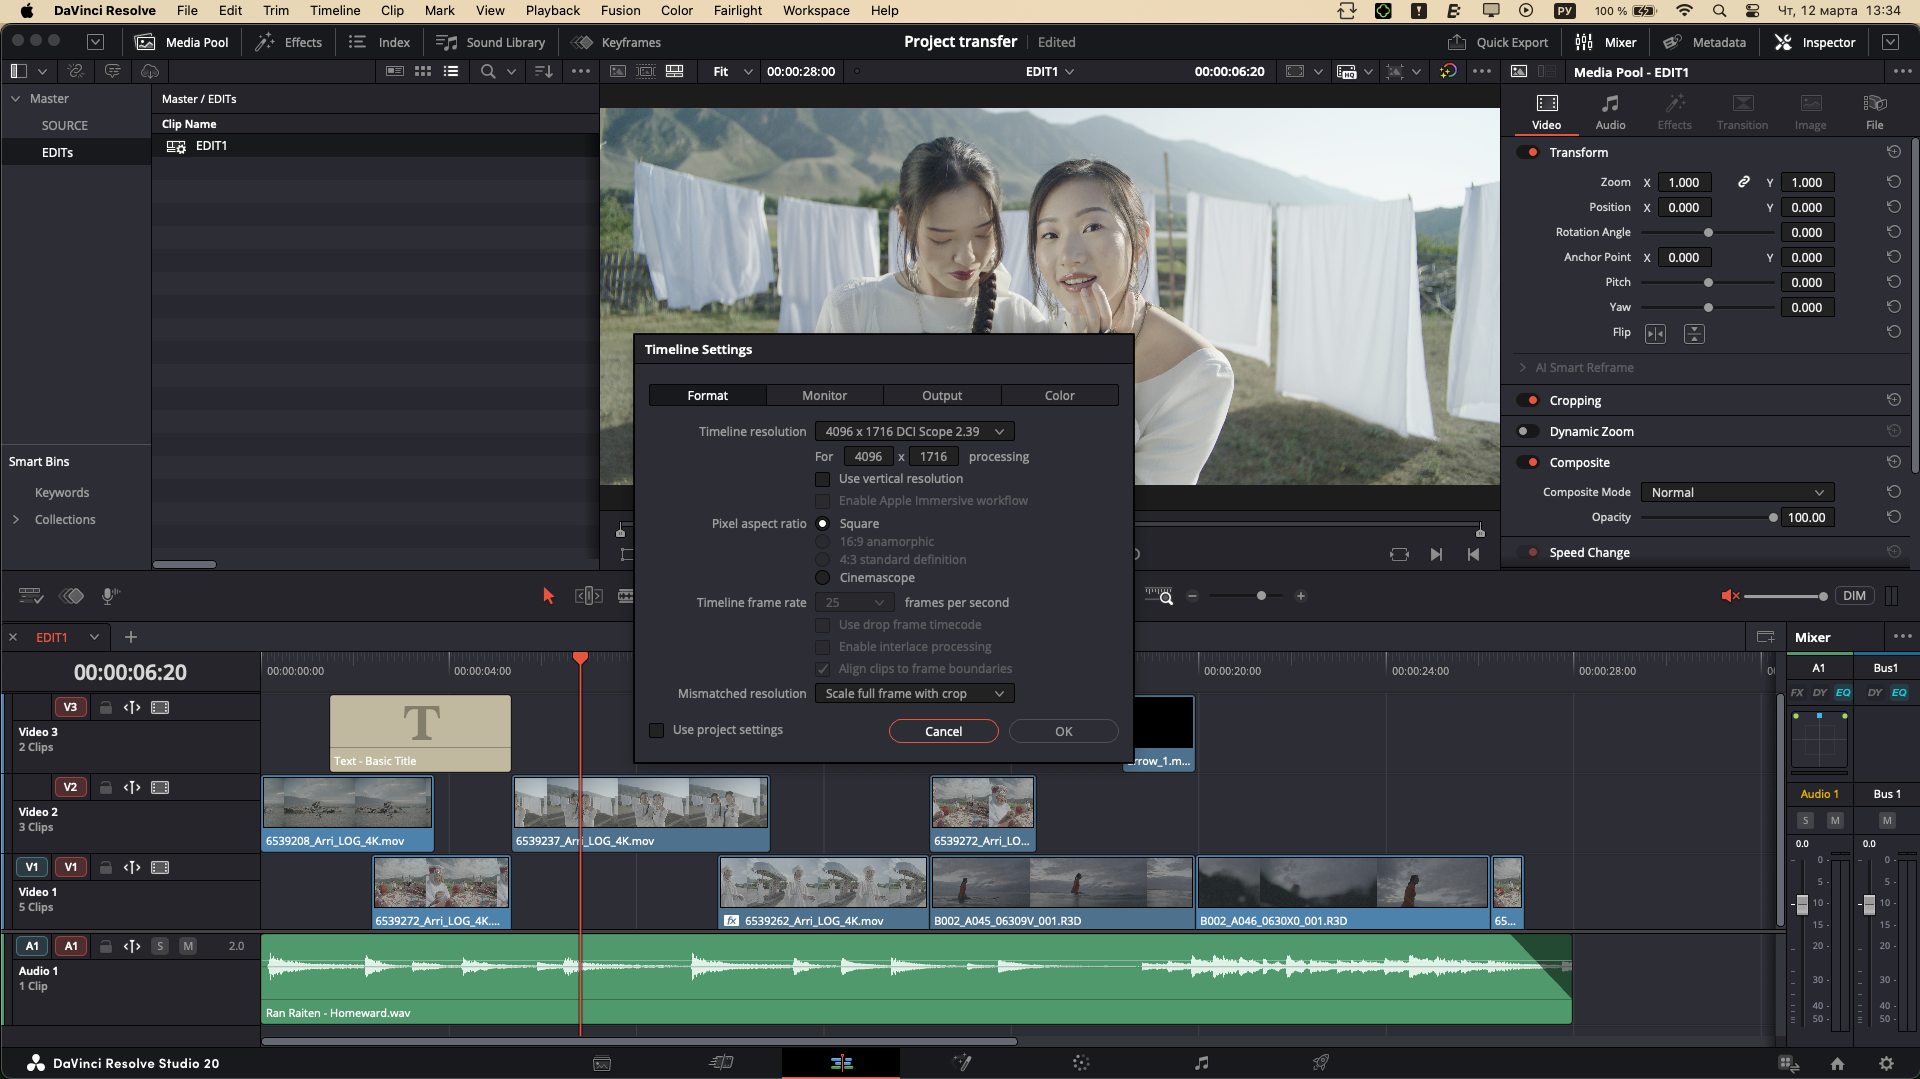Image resolution: width=1920 pixels, height=1079 pixels.
Task: Open the Keyframes panel
Action: 615,42
